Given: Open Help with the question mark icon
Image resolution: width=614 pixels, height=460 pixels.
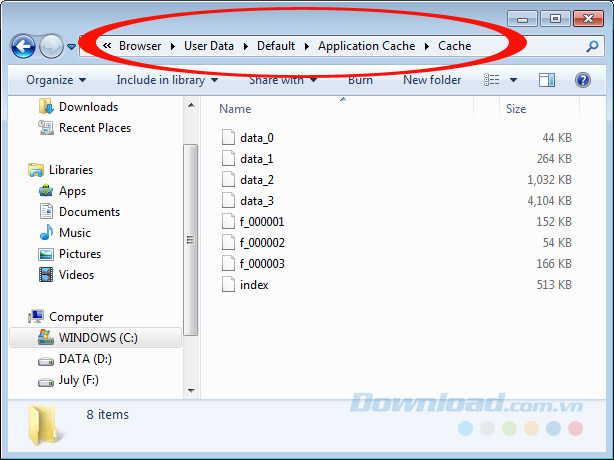Looking at the screenshot, I should [x=583, y=80].
